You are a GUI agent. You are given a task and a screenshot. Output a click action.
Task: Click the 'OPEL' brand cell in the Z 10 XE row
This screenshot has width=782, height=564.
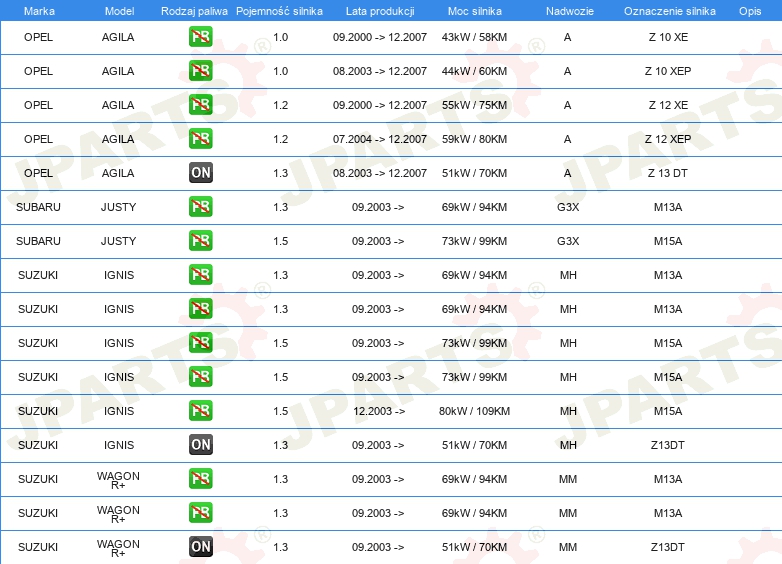tap(38, 37)
